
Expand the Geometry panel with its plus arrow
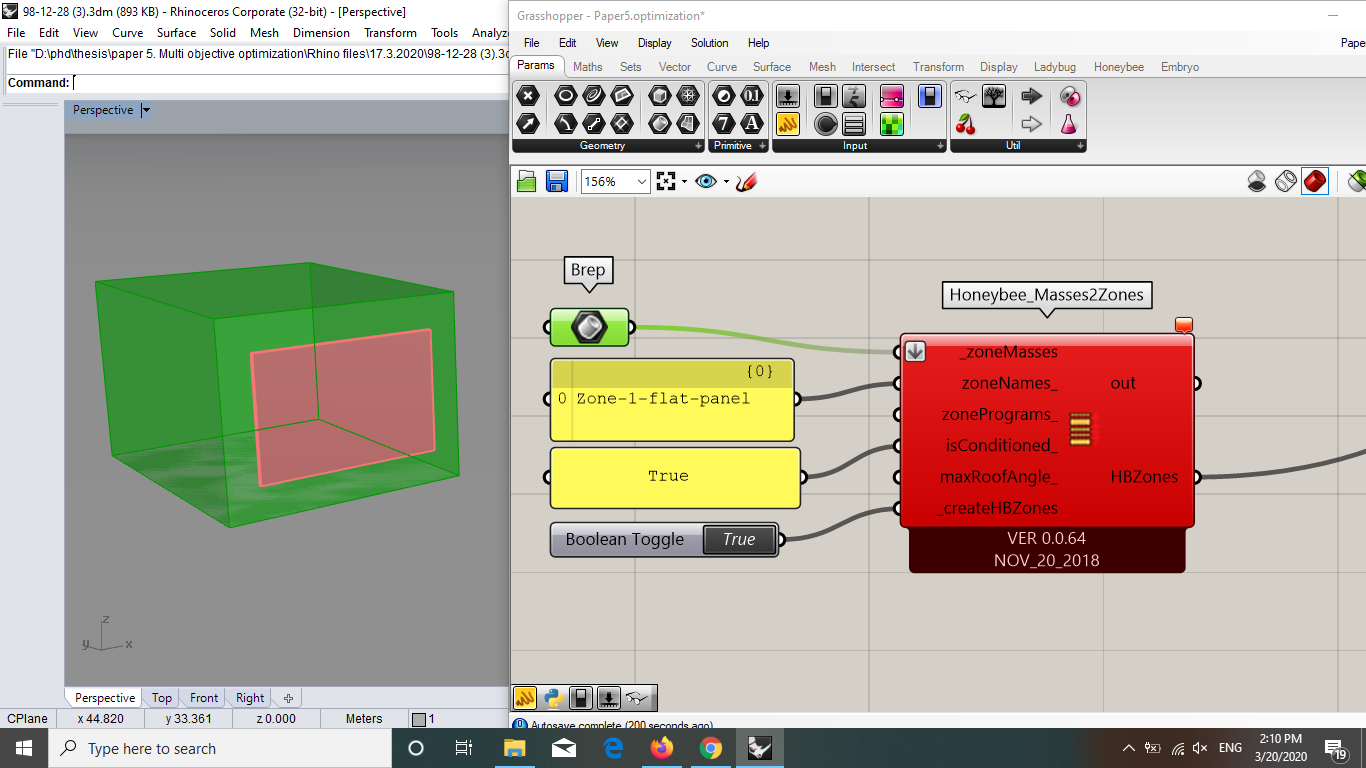tap(698, 146)
